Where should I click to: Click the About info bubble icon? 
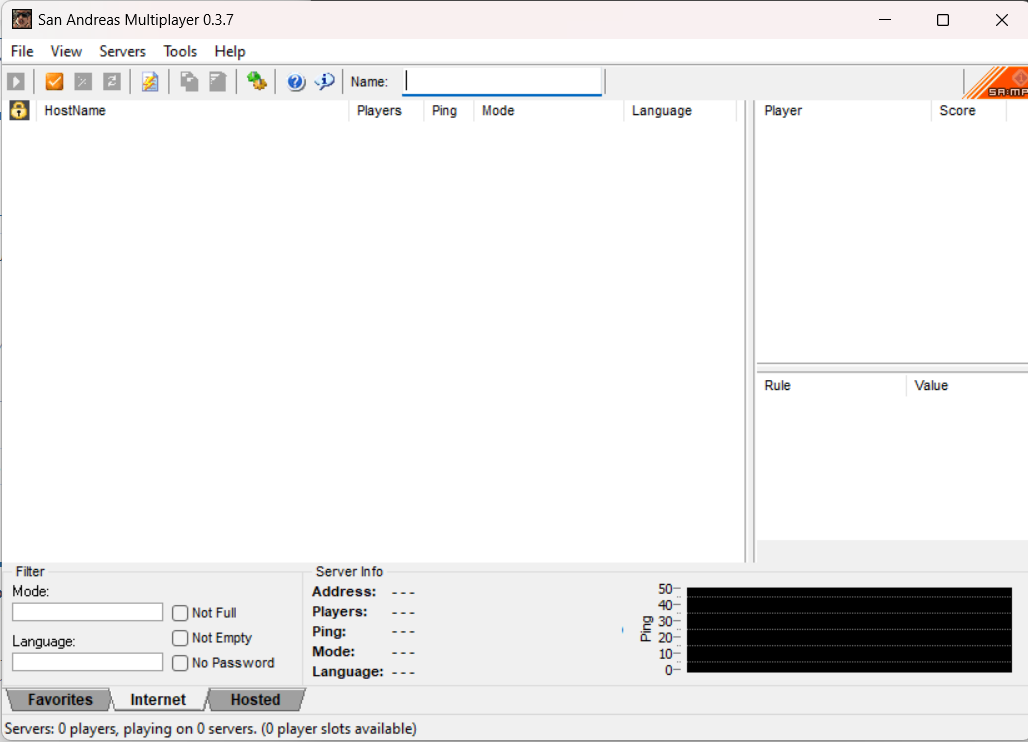(x=325, y=82)
